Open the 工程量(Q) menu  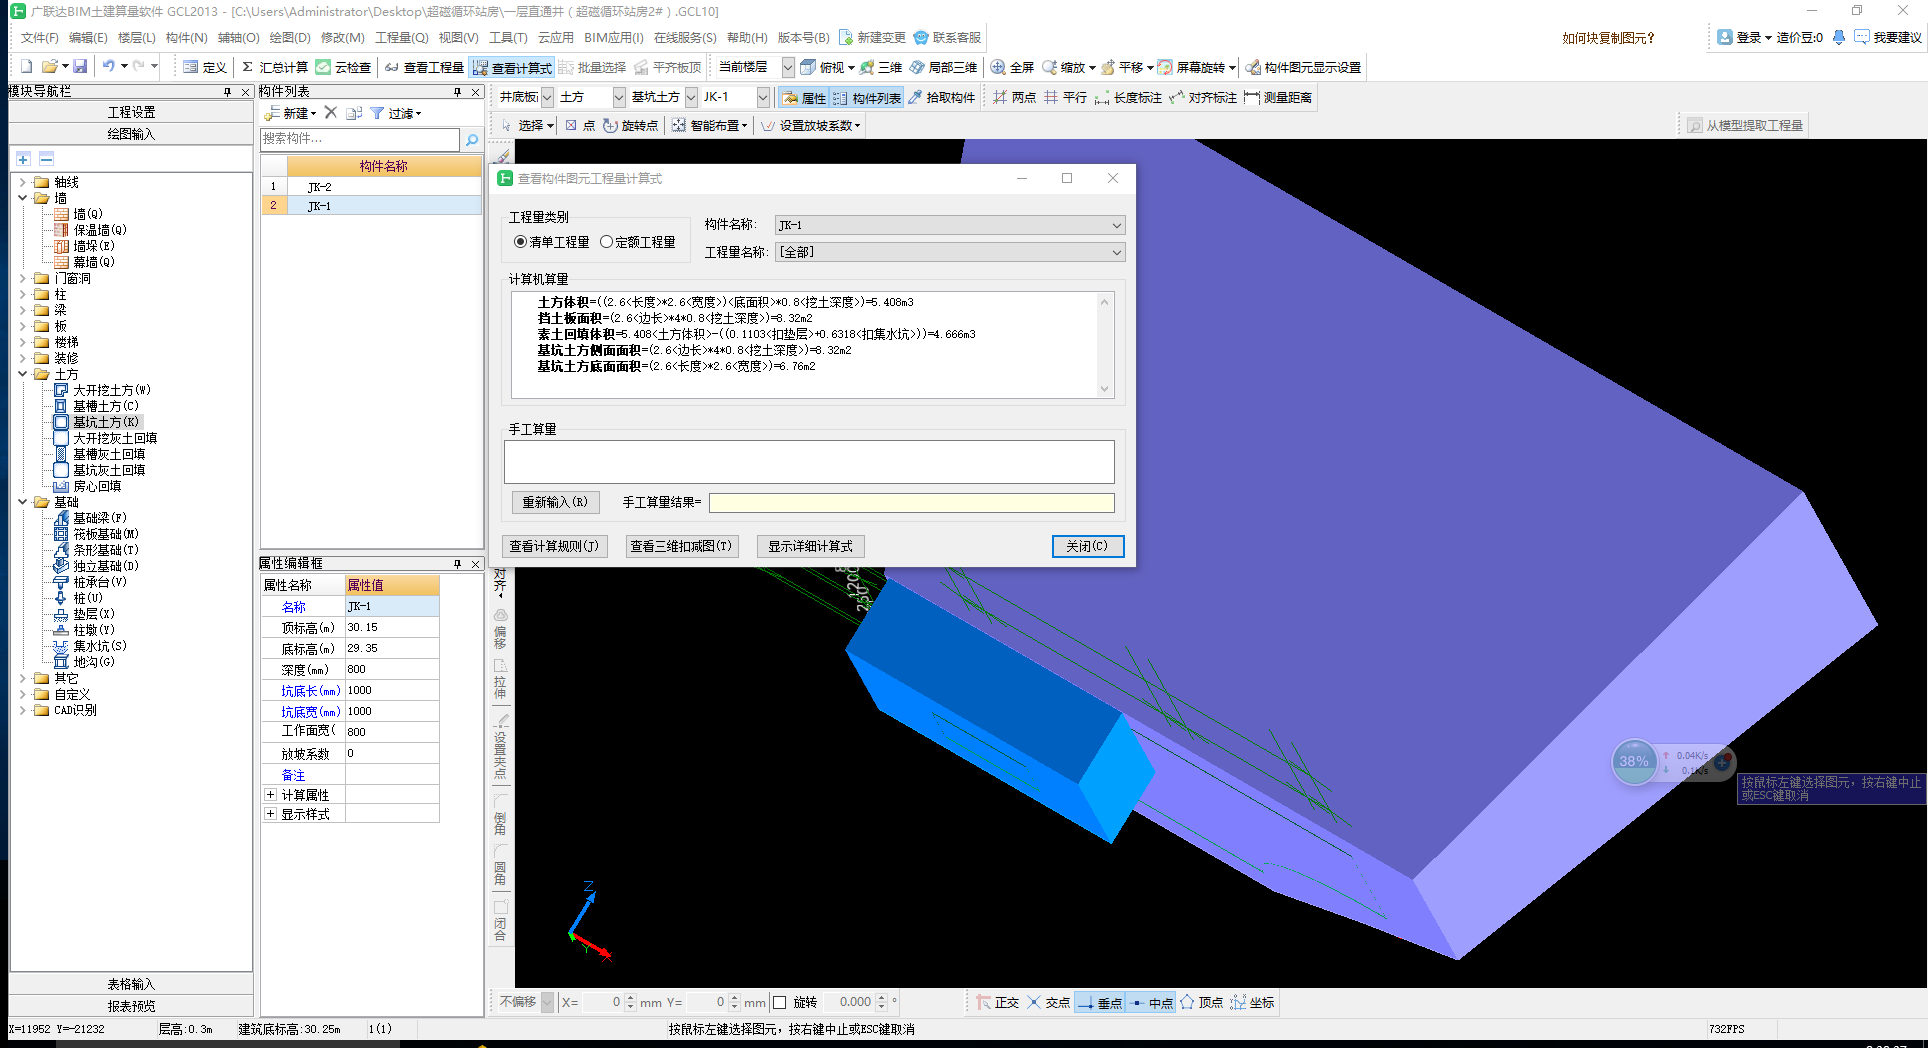point(401,37)
